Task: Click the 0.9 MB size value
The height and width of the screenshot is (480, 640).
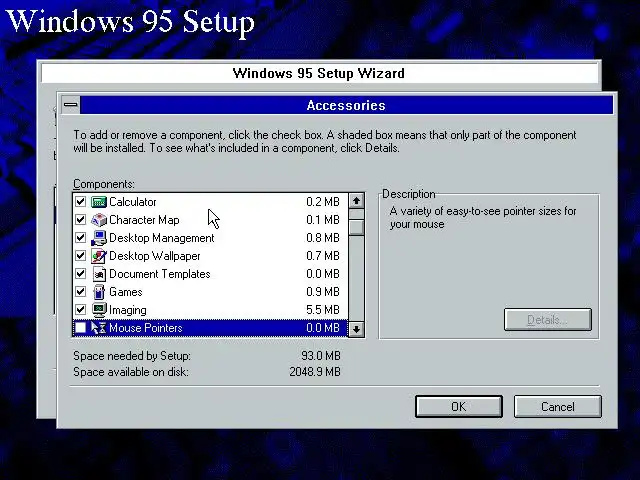Action: (x=323, y=292)
